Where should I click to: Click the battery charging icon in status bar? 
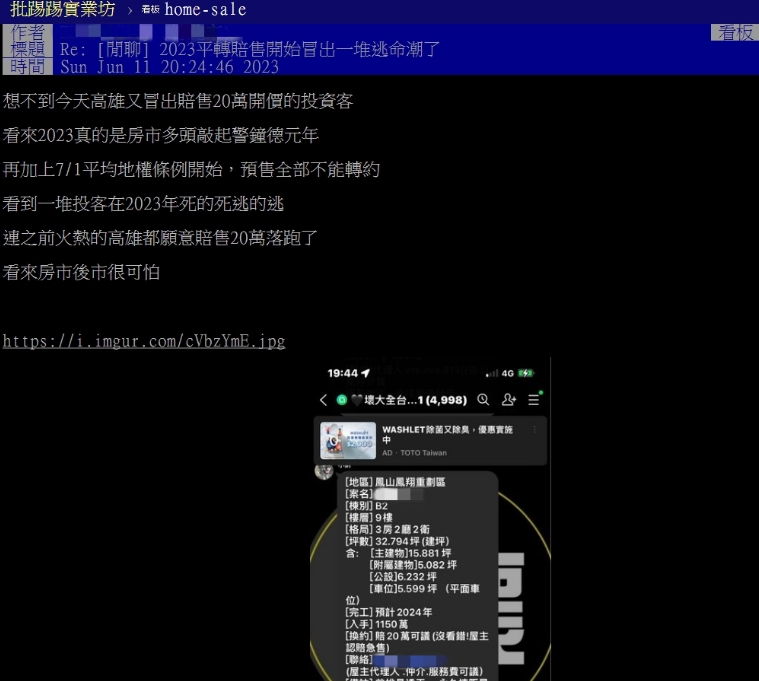pos(526,373)
